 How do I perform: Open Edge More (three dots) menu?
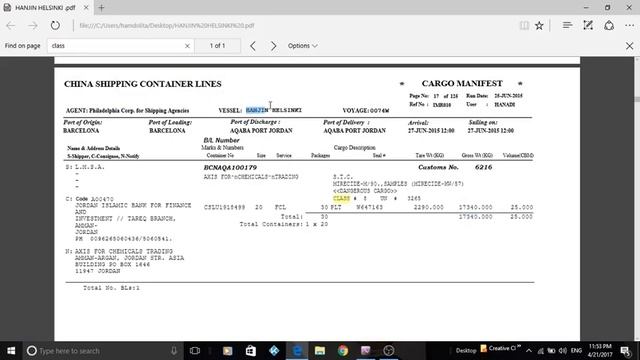629,25
